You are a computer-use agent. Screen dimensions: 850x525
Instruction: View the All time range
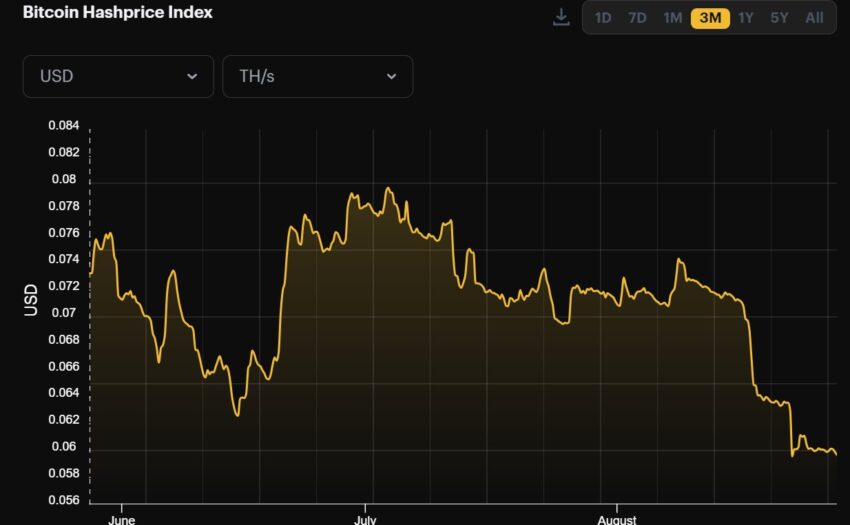pyautogui.click(x=815, y=18)
